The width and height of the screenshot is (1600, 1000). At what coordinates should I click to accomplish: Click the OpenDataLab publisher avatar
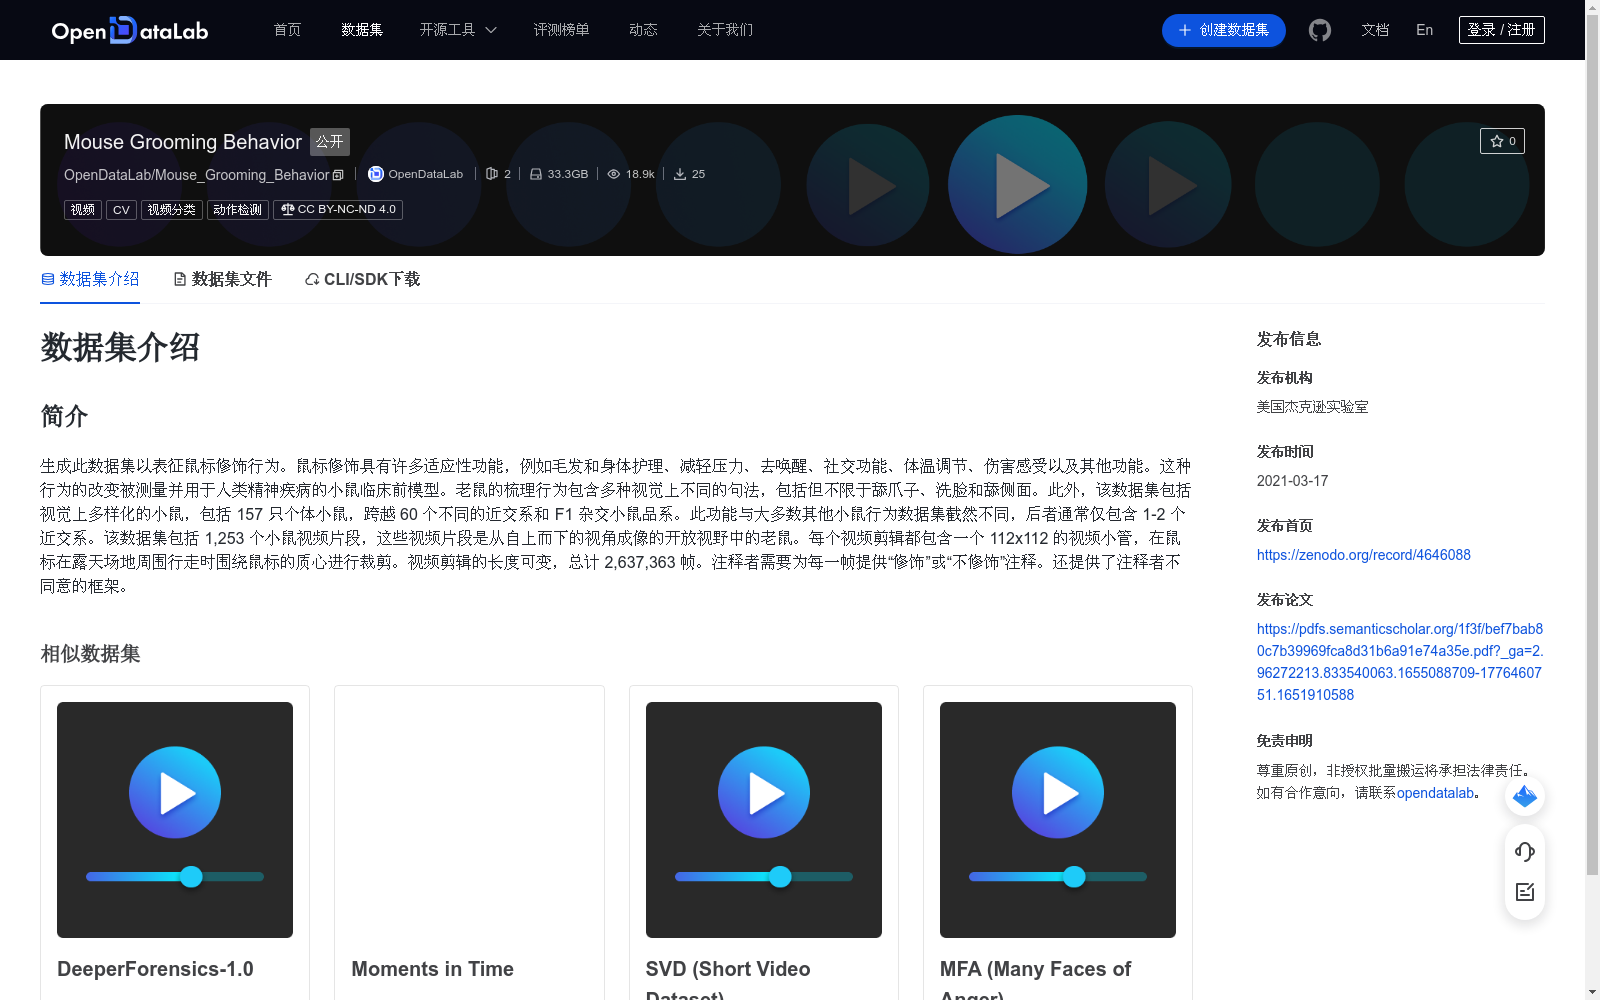point(376,174)
